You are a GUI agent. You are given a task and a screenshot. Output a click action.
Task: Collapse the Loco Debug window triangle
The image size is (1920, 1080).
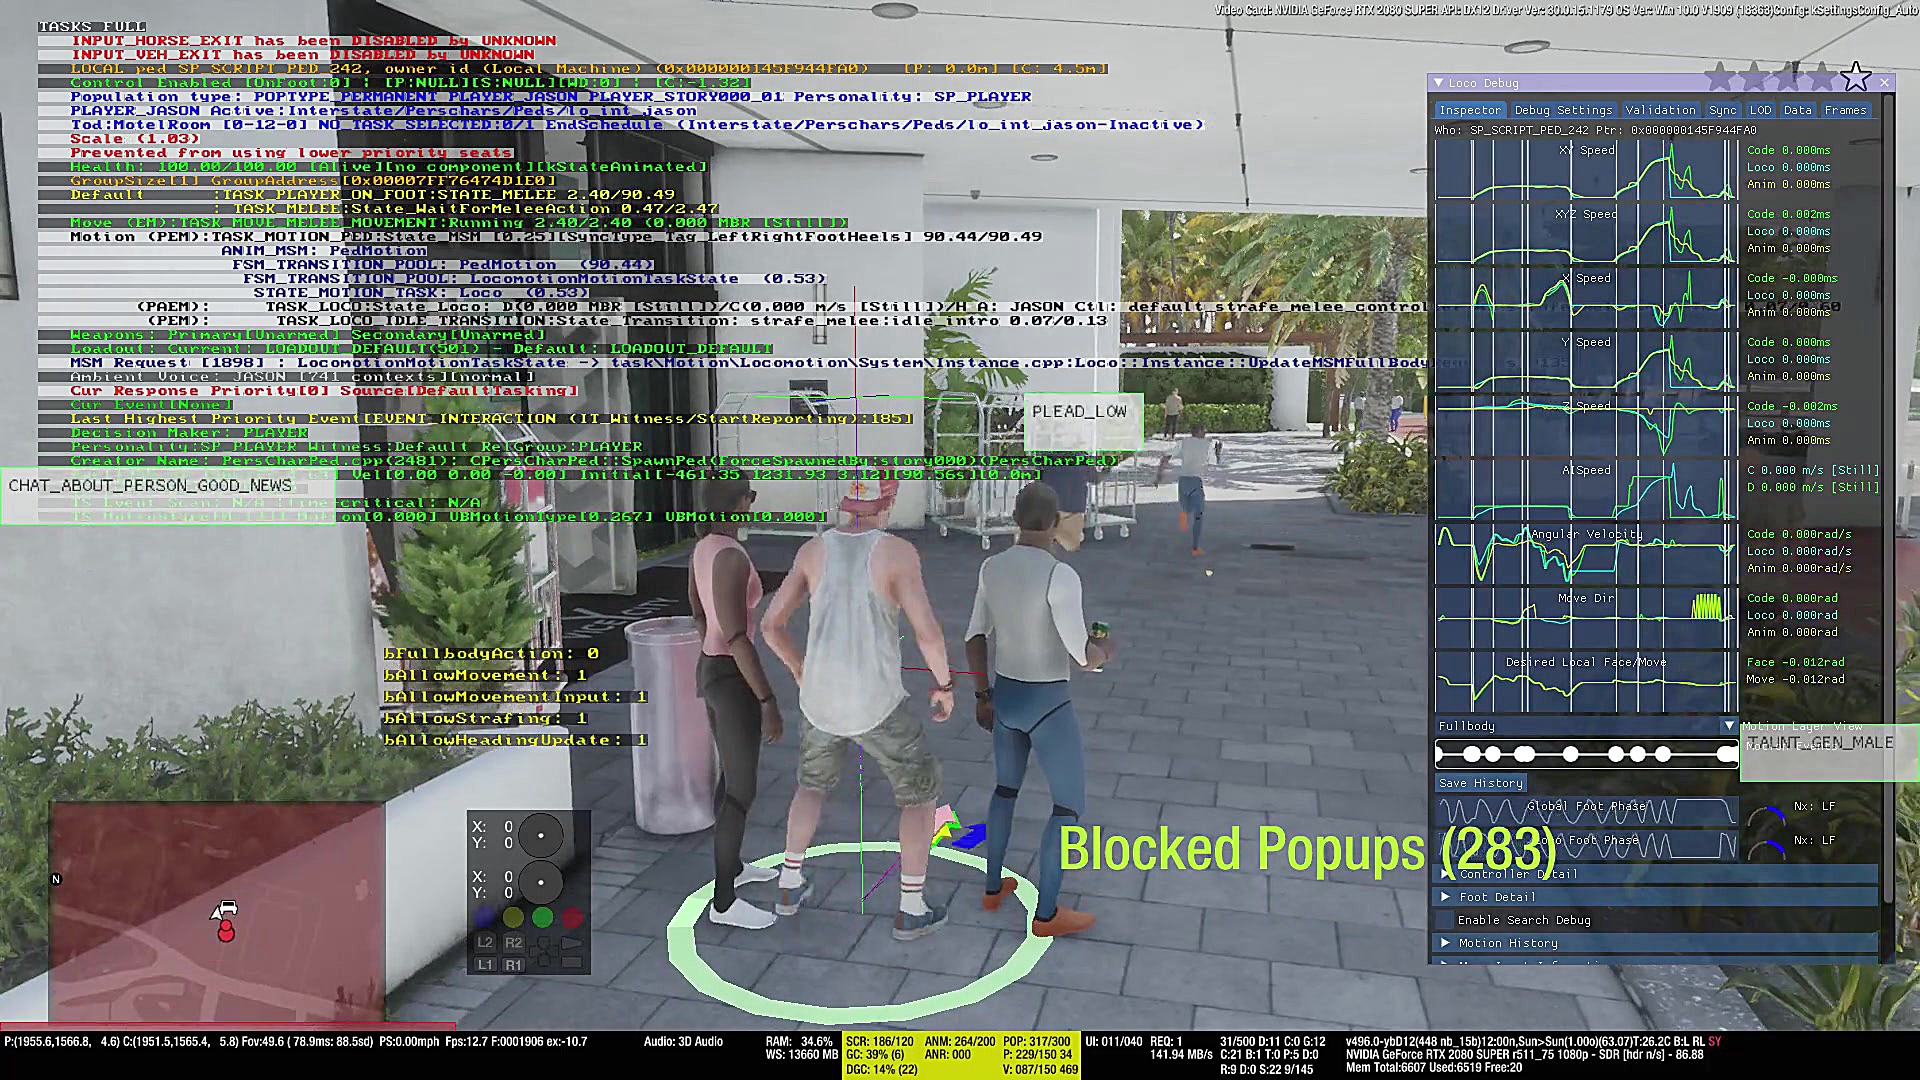click(1438, 83)
